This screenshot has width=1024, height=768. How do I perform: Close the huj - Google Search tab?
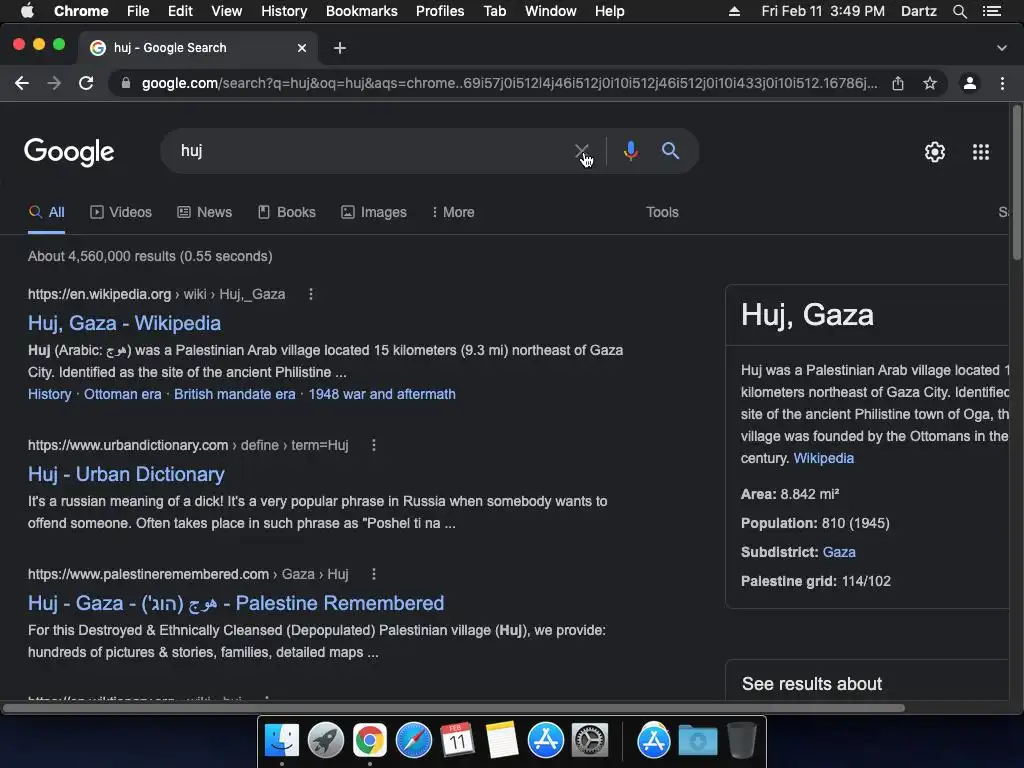pyautogui.click(x=302, y=48)
